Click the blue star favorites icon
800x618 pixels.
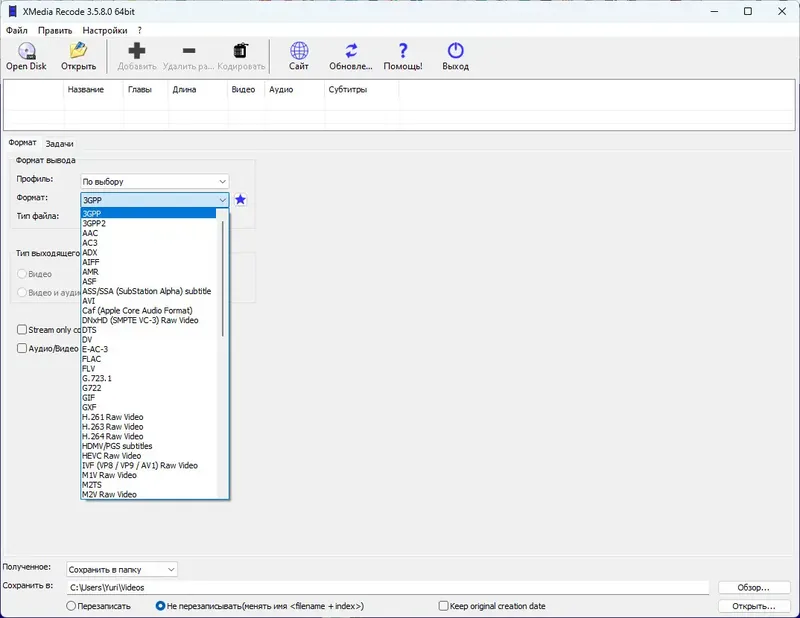click(x=240, y=200)
